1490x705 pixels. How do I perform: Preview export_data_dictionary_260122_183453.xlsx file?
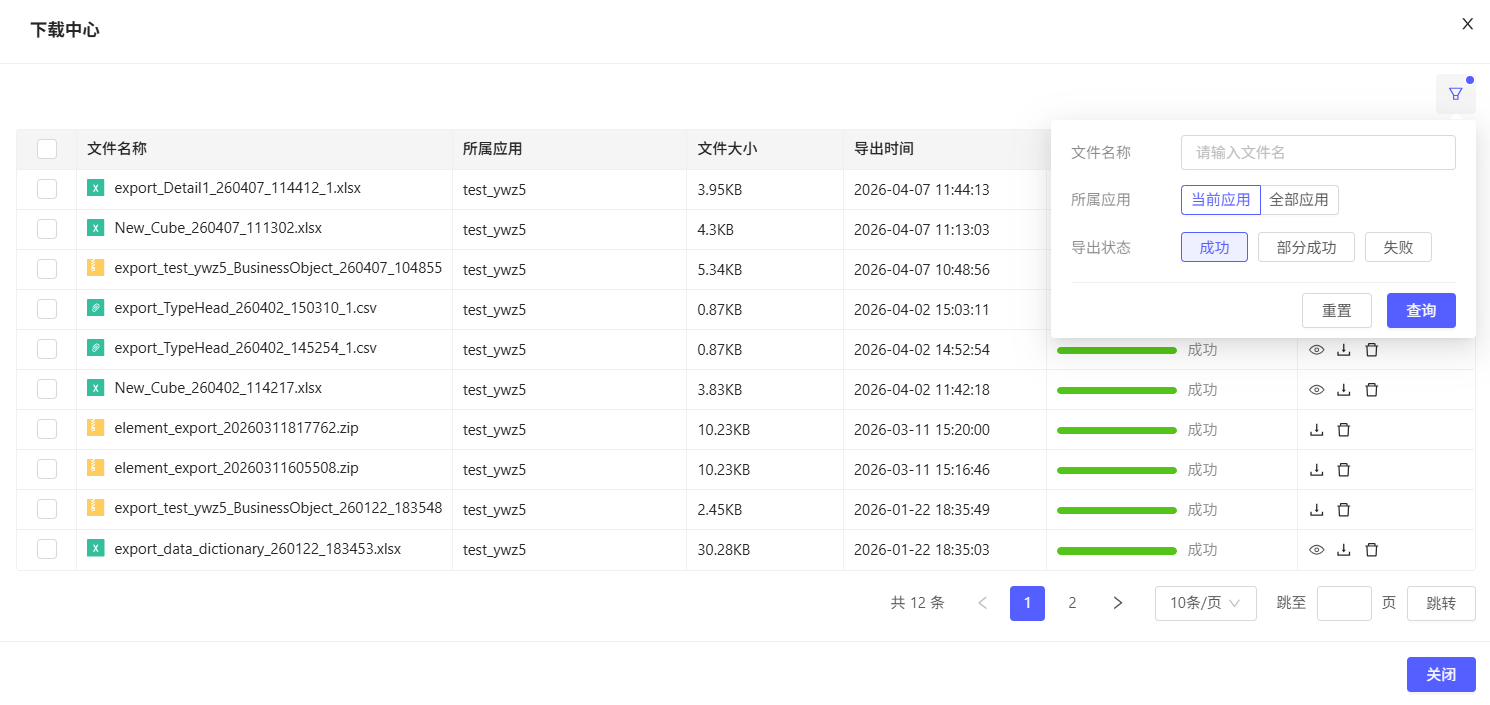coord(1317,550)
